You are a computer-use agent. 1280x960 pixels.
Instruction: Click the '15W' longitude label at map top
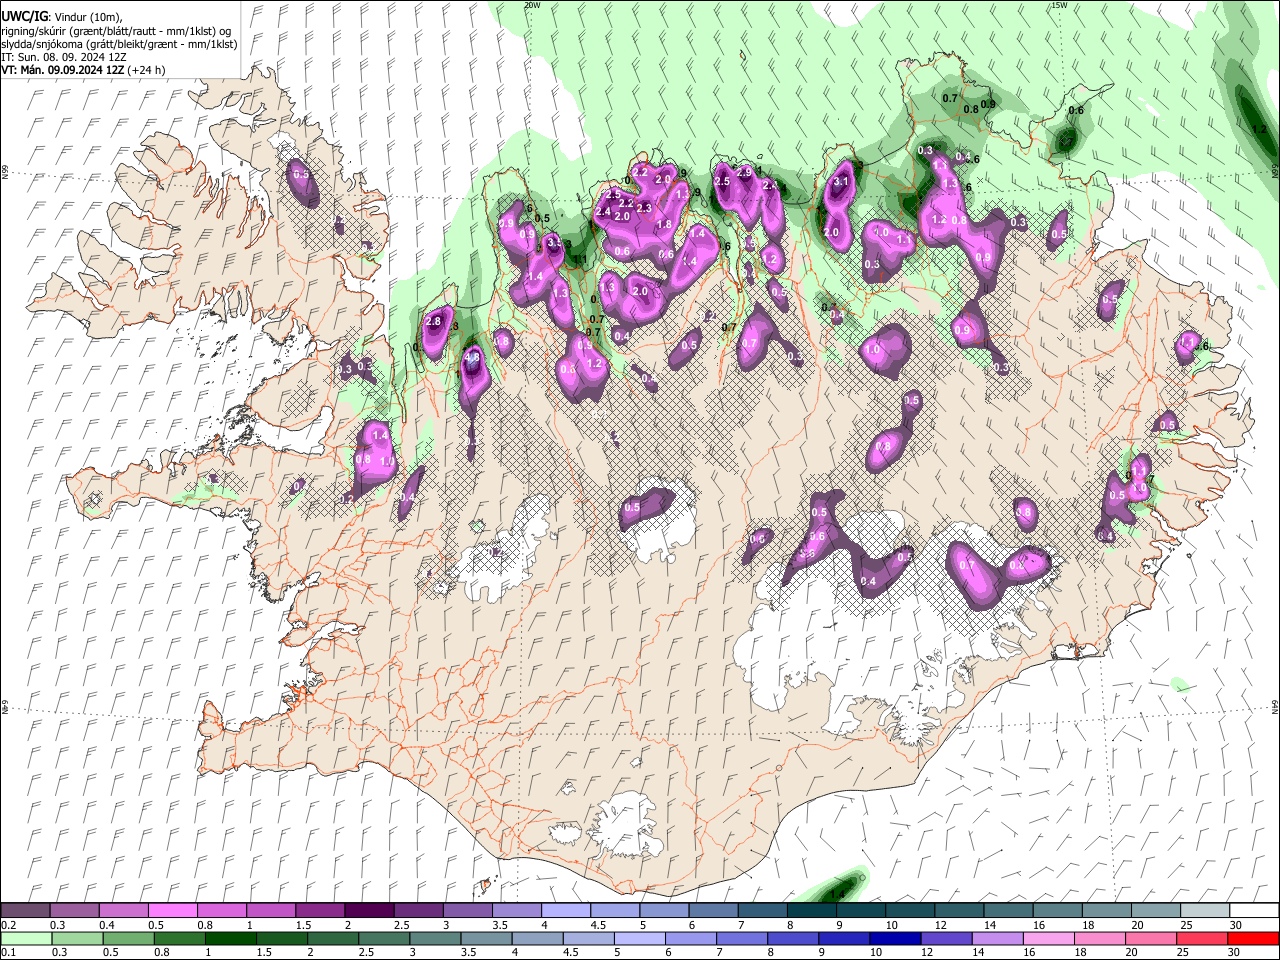(1060, 5)
